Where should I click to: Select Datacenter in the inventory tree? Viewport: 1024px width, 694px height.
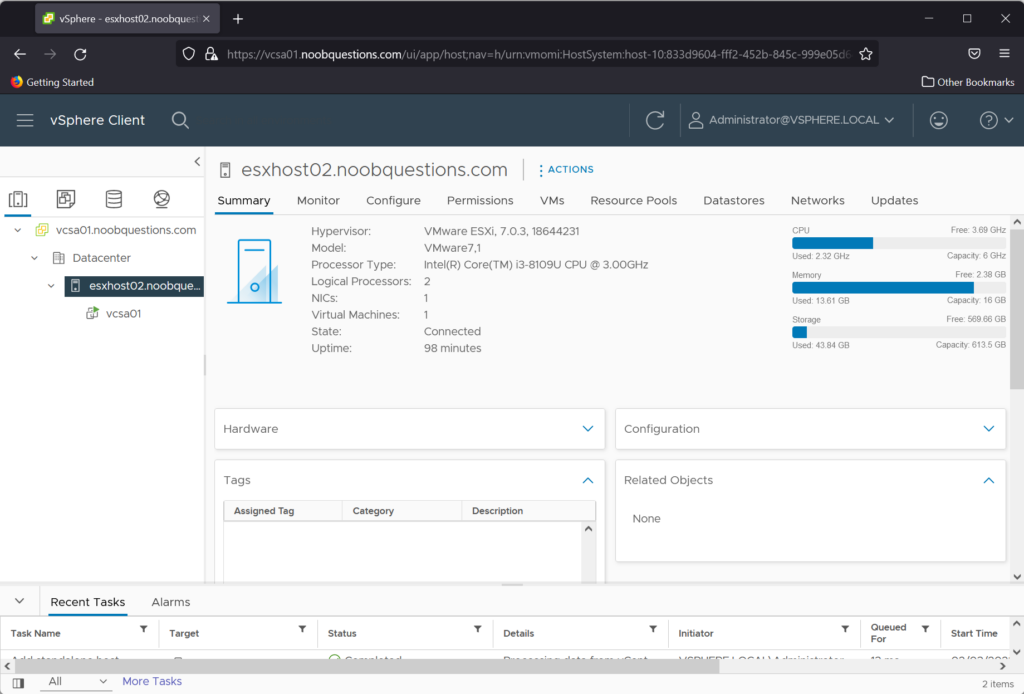click(x=101, y=258)
